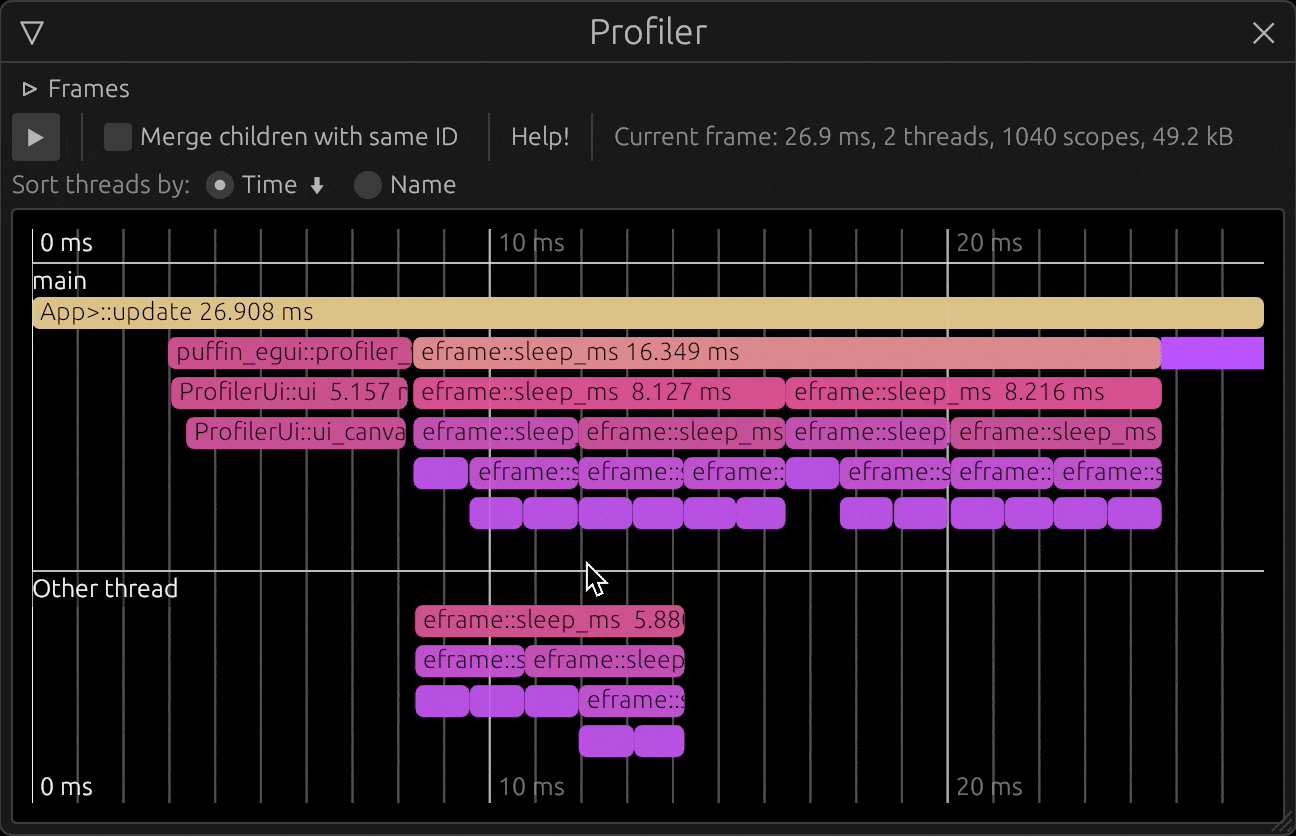The width and height of the screenshot is (1296, 836).
Task: Select the ProfilerUi::ui_canvas scope block
Action: tap(296, 432)
